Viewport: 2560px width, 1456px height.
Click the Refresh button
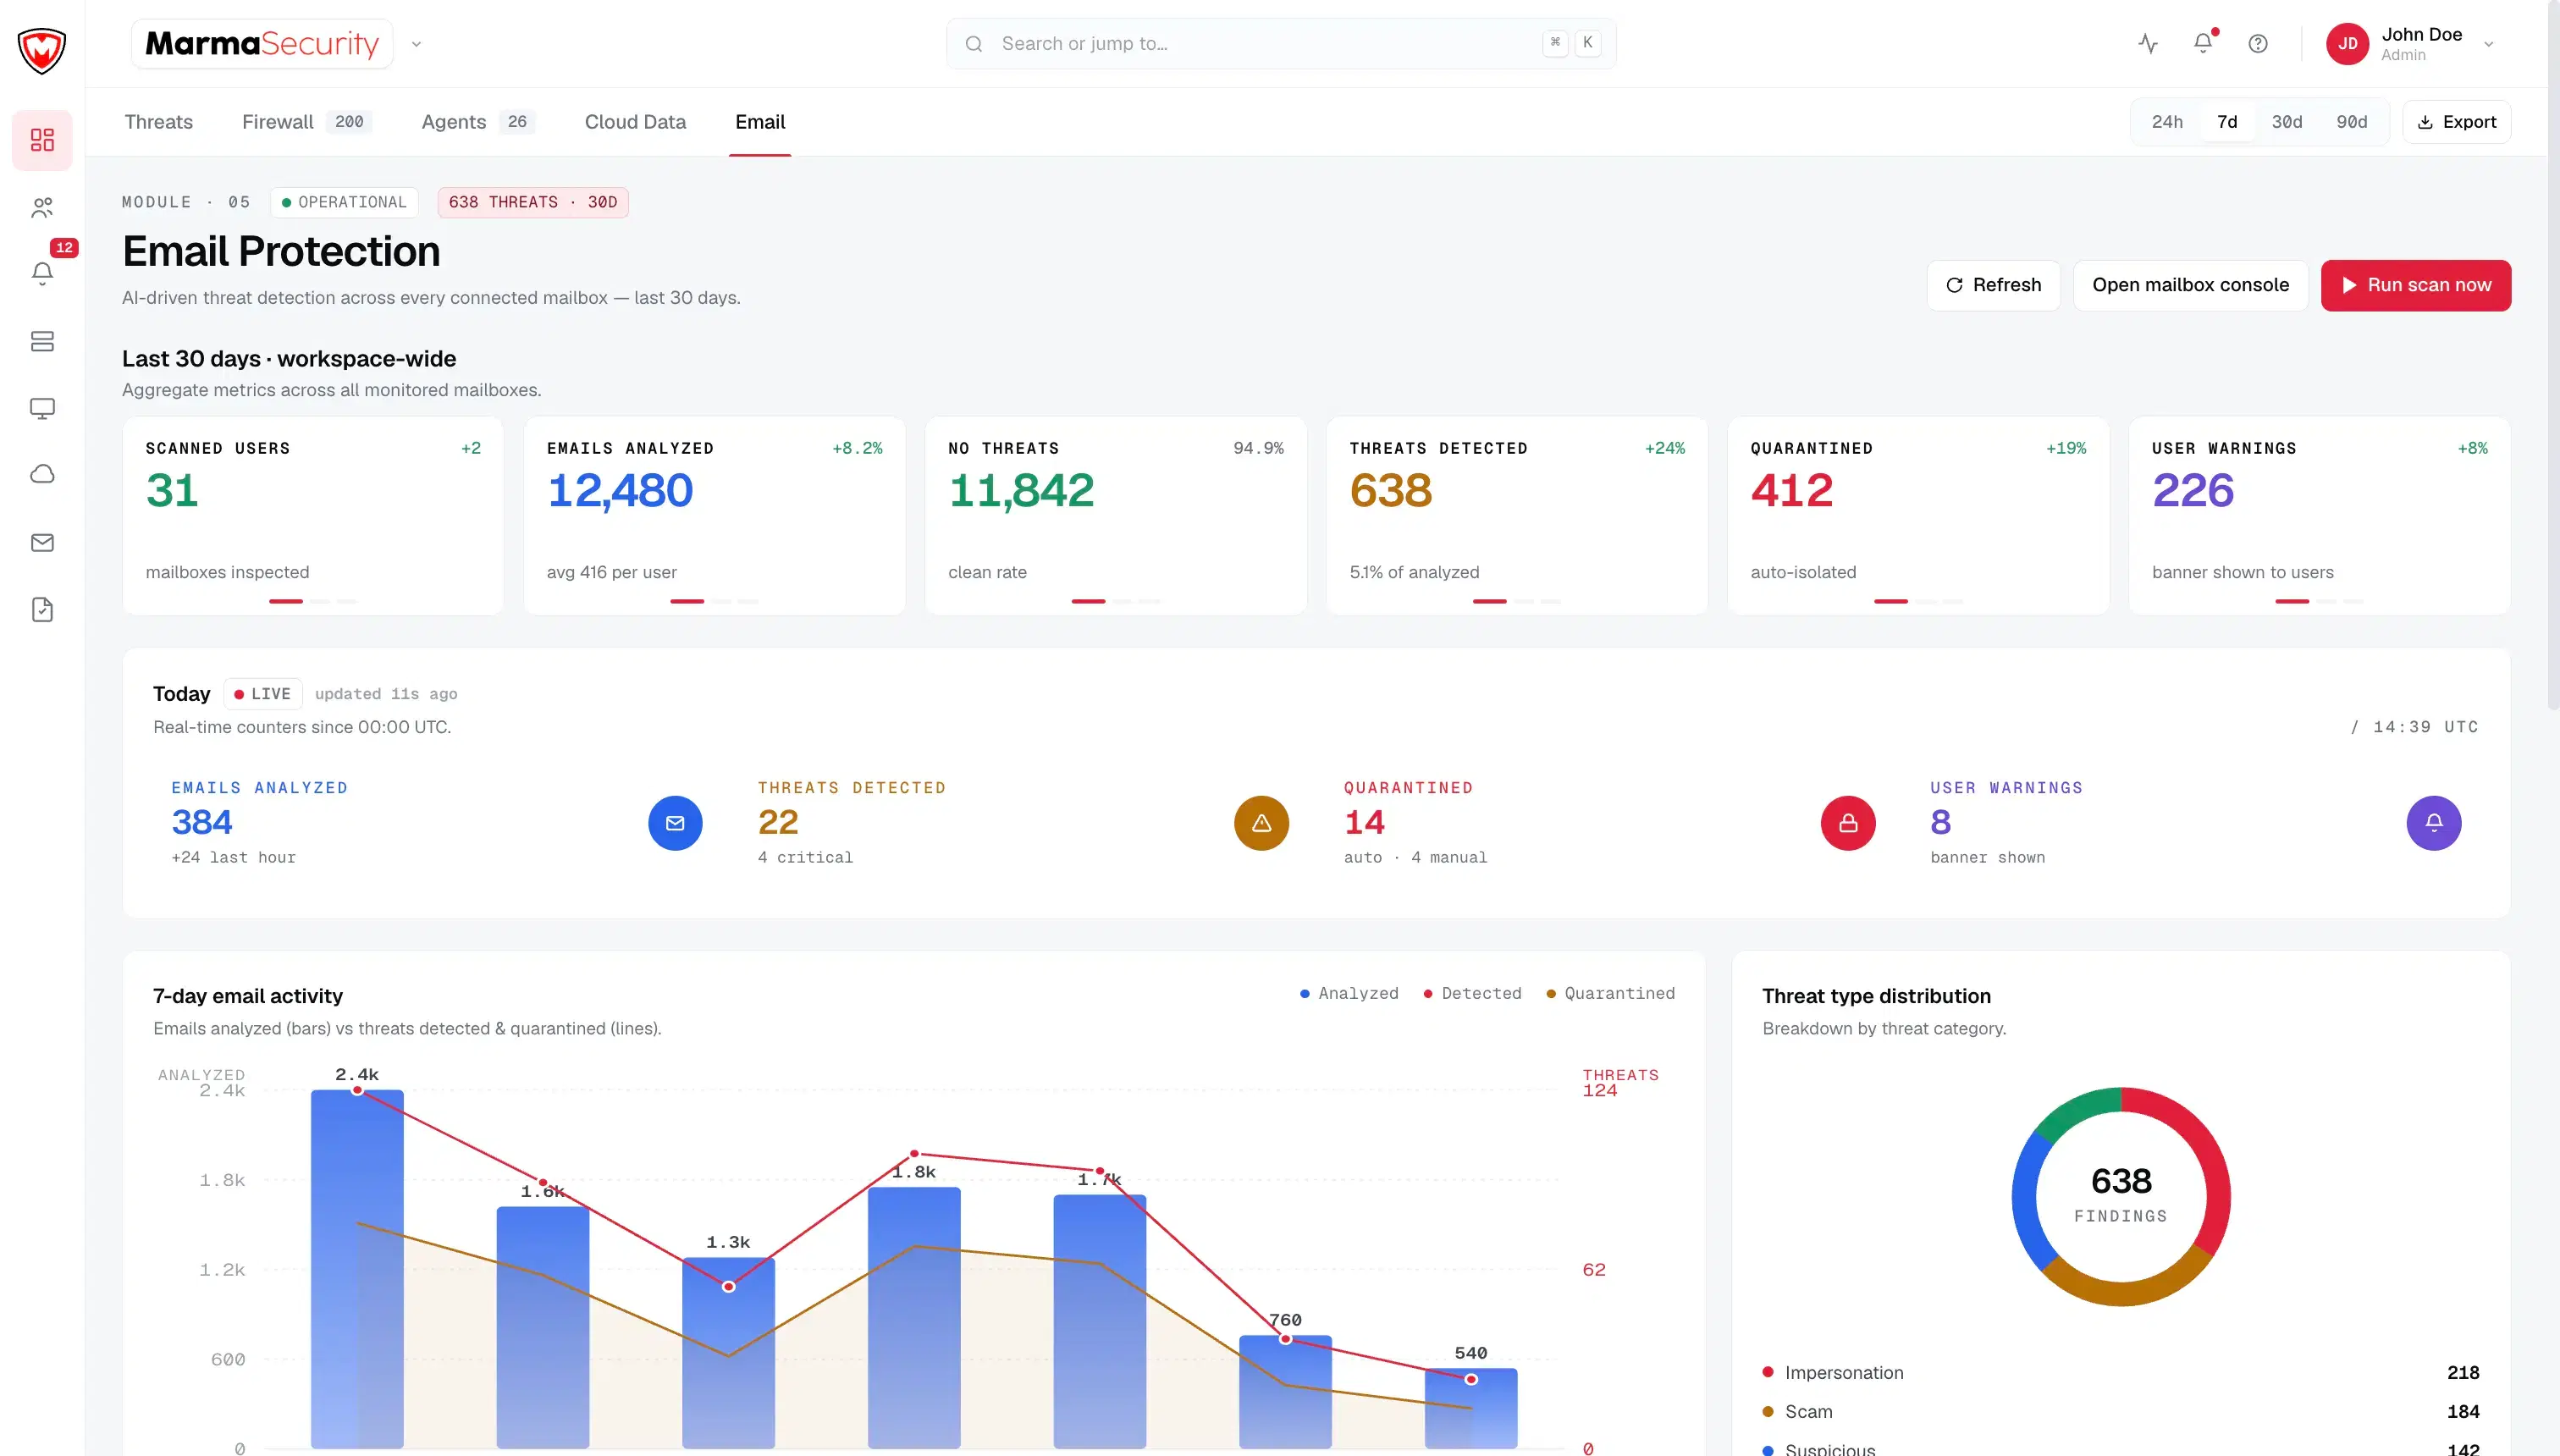pos(1993,285)
